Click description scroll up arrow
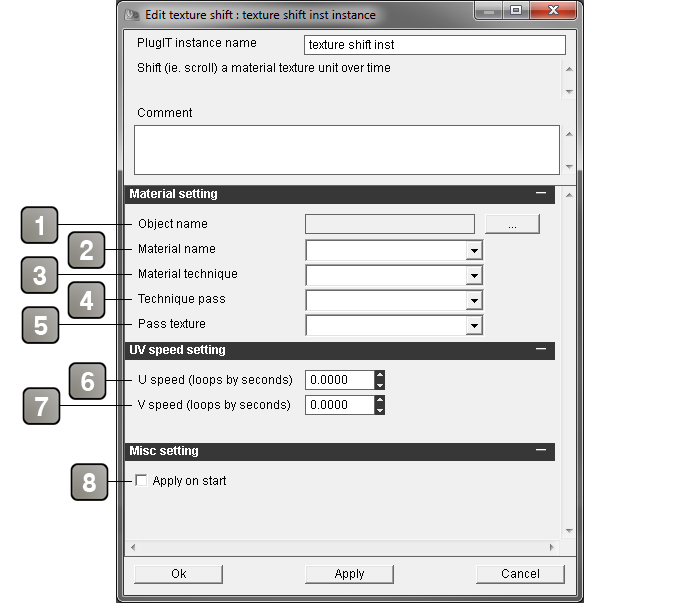The image size is (700, 603). (x=569, y=69)
